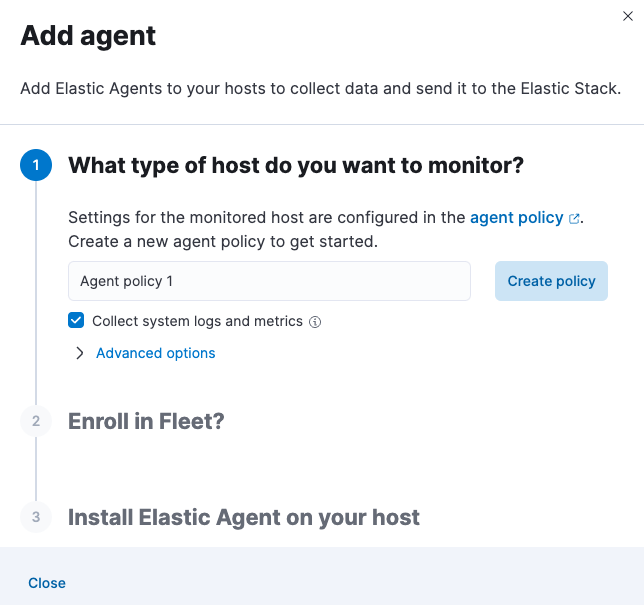Select the 'Enroll in Fleet?' step heading
This screenshot has width=644, height=605.
coord(146,421)
